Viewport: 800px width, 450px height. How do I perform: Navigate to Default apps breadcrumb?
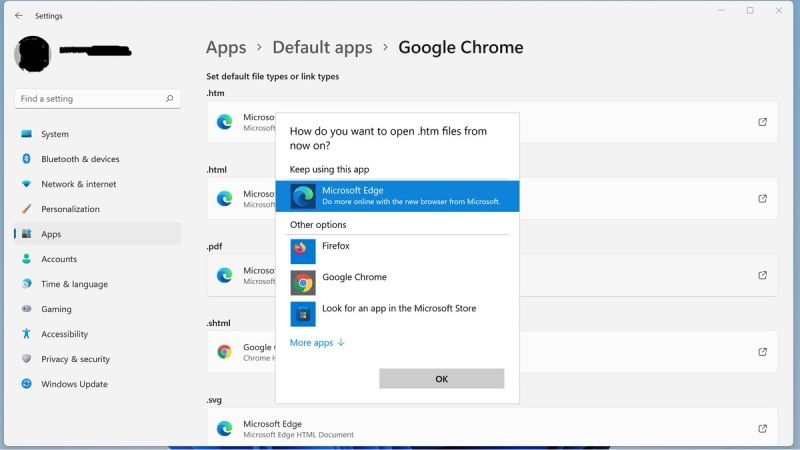point(322,47)
